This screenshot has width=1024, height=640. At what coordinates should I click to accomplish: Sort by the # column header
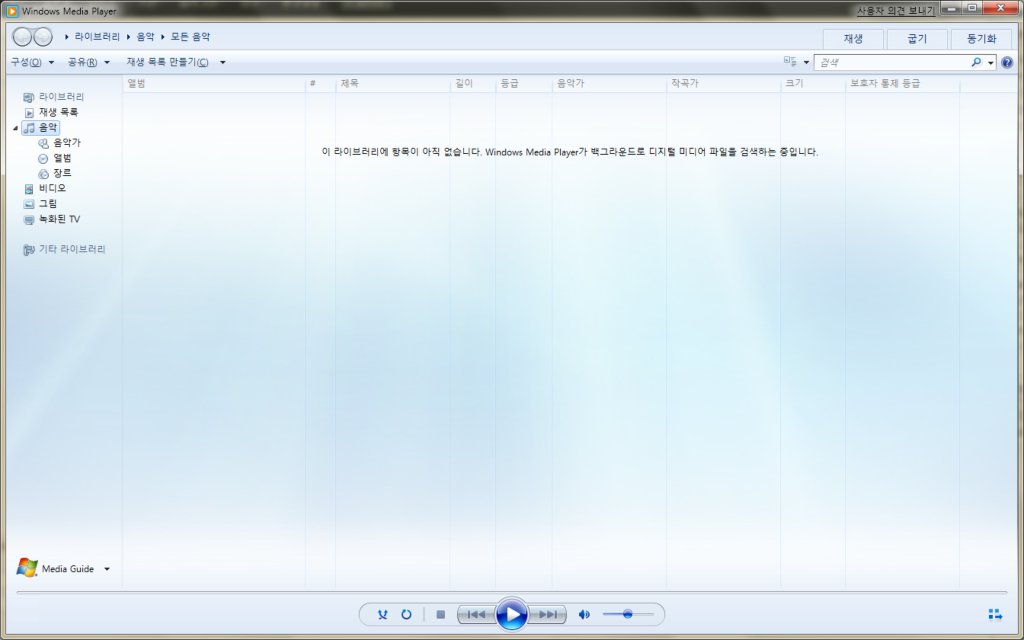pyautogui.click(x=320, y=84)
